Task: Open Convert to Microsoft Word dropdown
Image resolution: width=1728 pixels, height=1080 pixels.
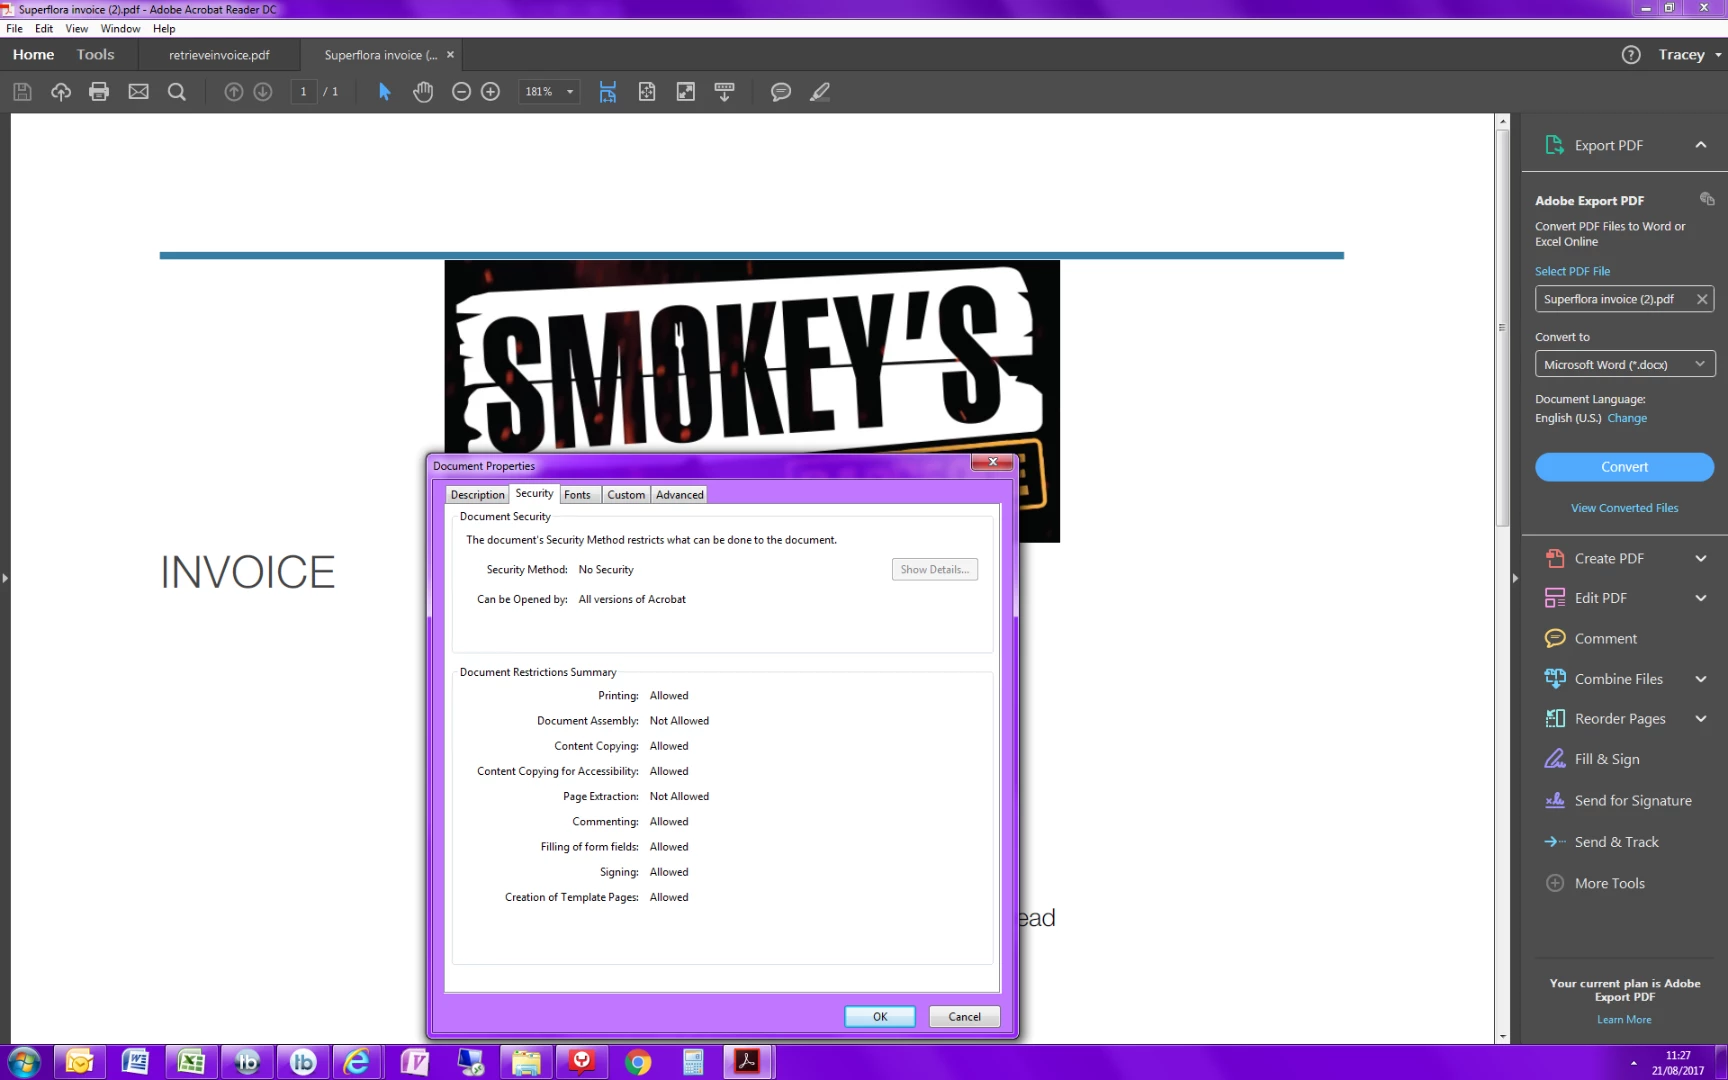Action: click(x=1625, y=364)
